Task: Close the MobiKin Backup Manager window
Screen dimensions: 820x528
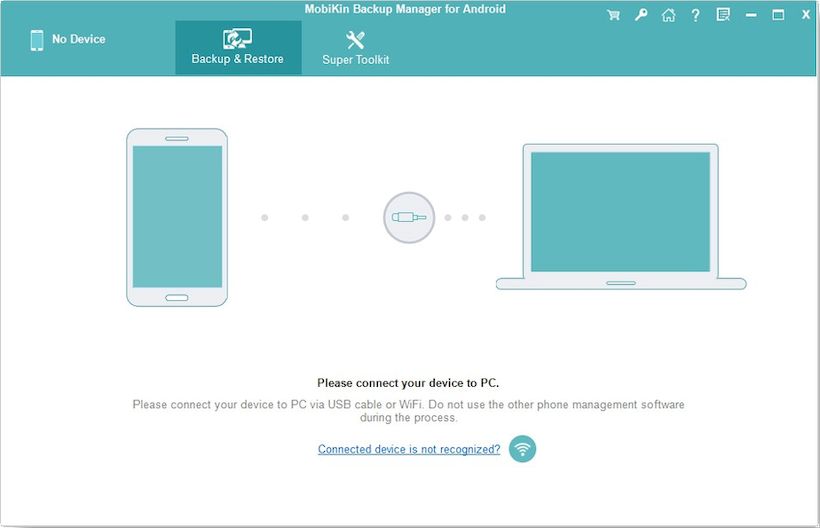Action: [x=806, y=15]
